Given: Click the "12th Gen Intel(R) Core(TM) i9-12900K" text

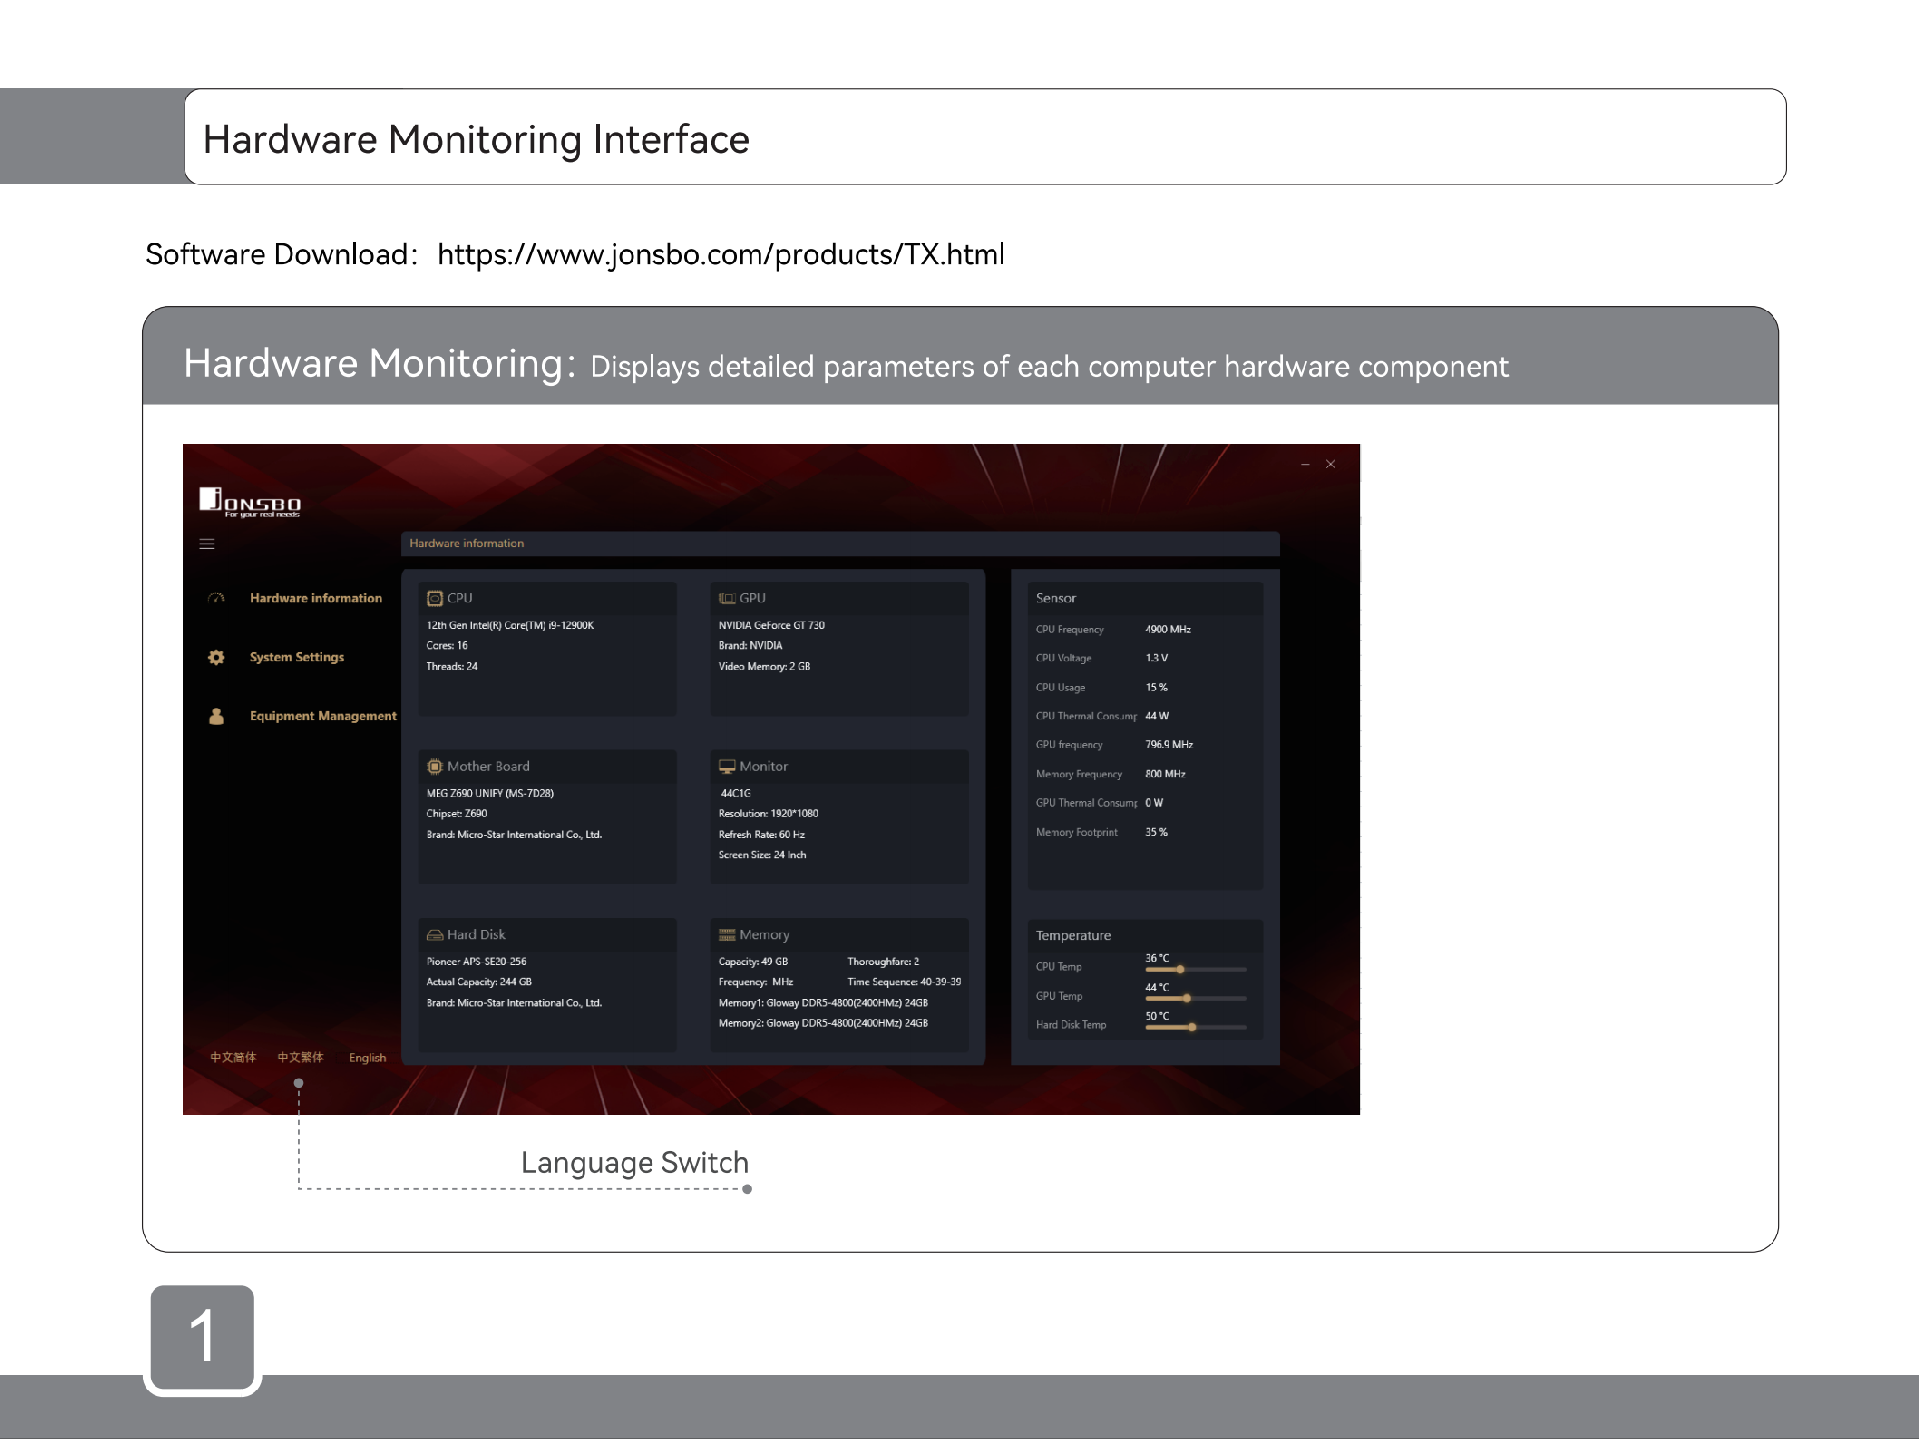Looking at the screenshot, I should (x=510, y=625).
